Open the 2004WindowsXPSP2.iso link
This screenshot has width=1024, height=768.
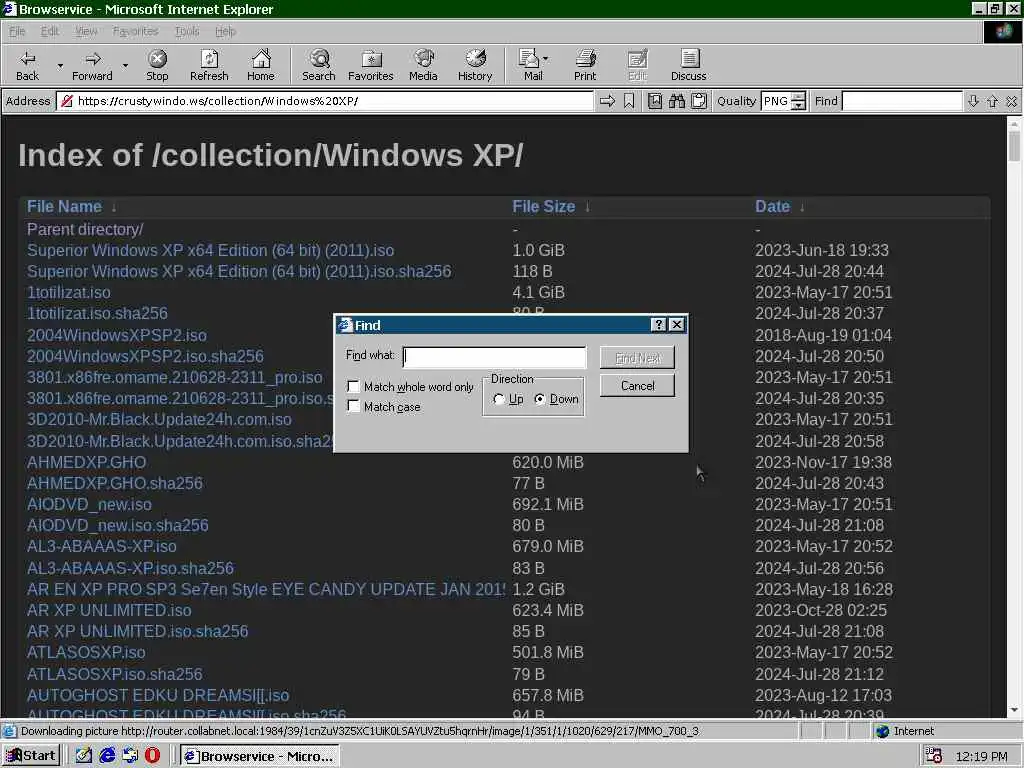point(117,336)
